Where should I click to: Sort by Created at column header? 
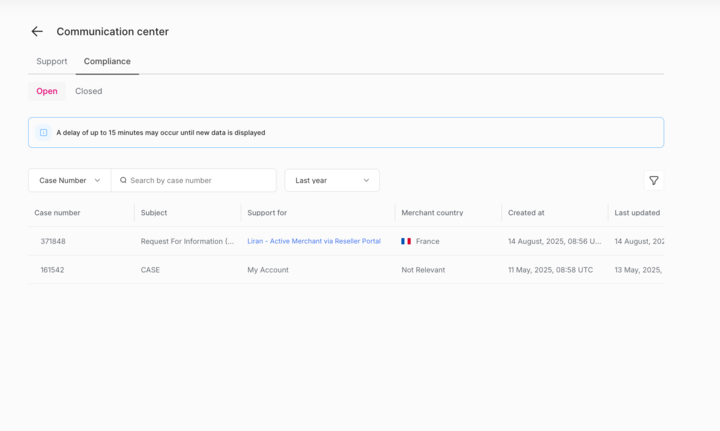point(526,213)
